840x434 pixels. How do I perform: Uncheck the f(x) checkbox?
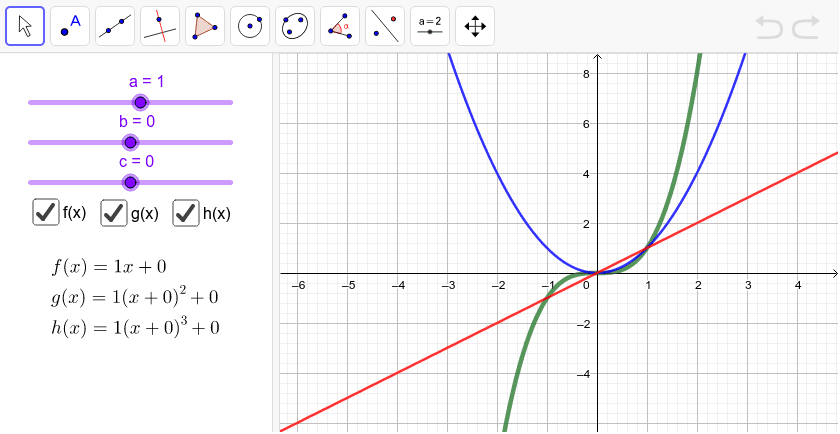[46, 212]
